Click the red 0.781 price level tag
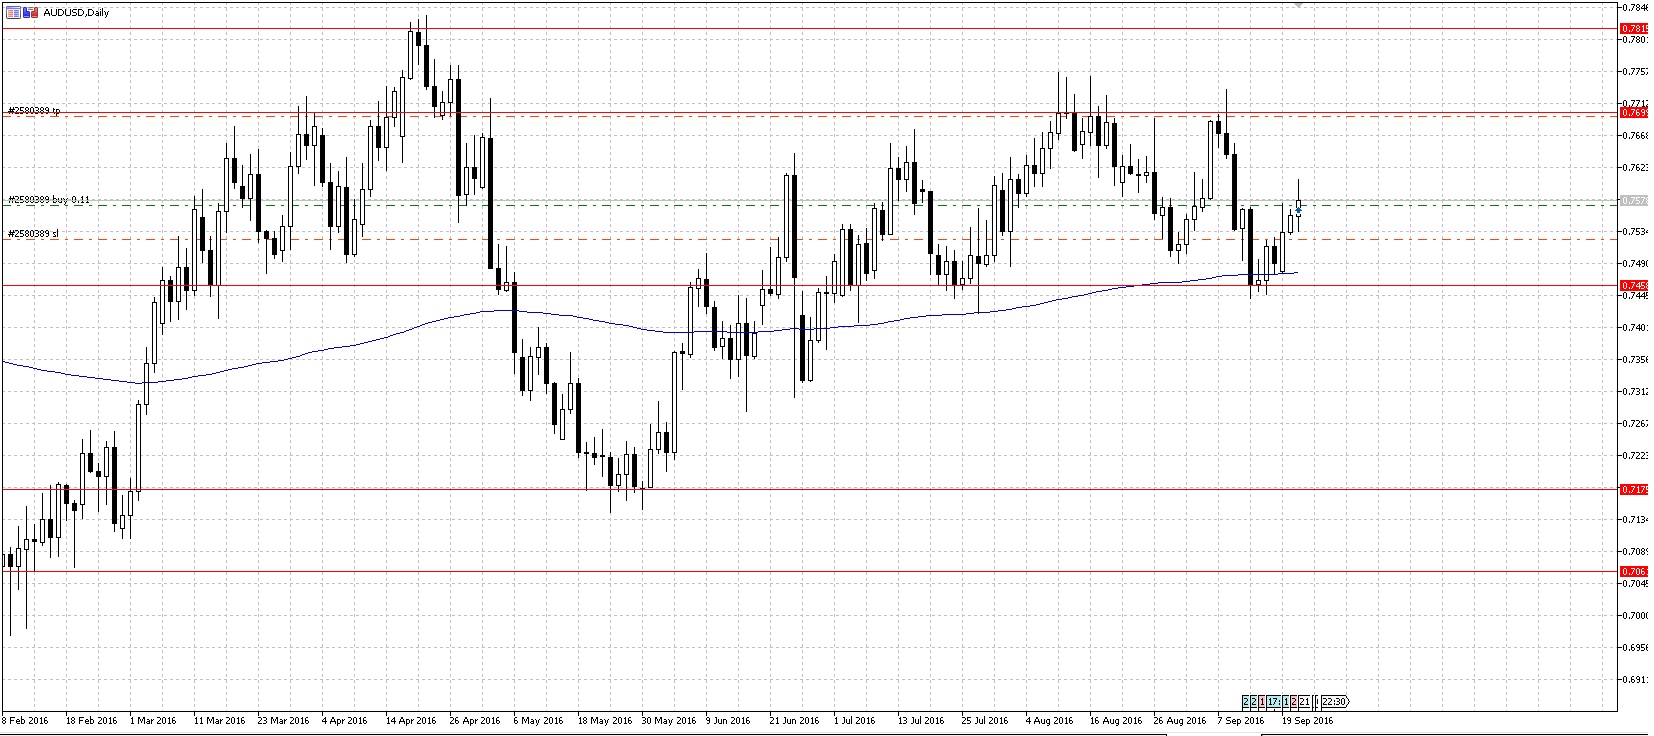 tap(1633, 29)
